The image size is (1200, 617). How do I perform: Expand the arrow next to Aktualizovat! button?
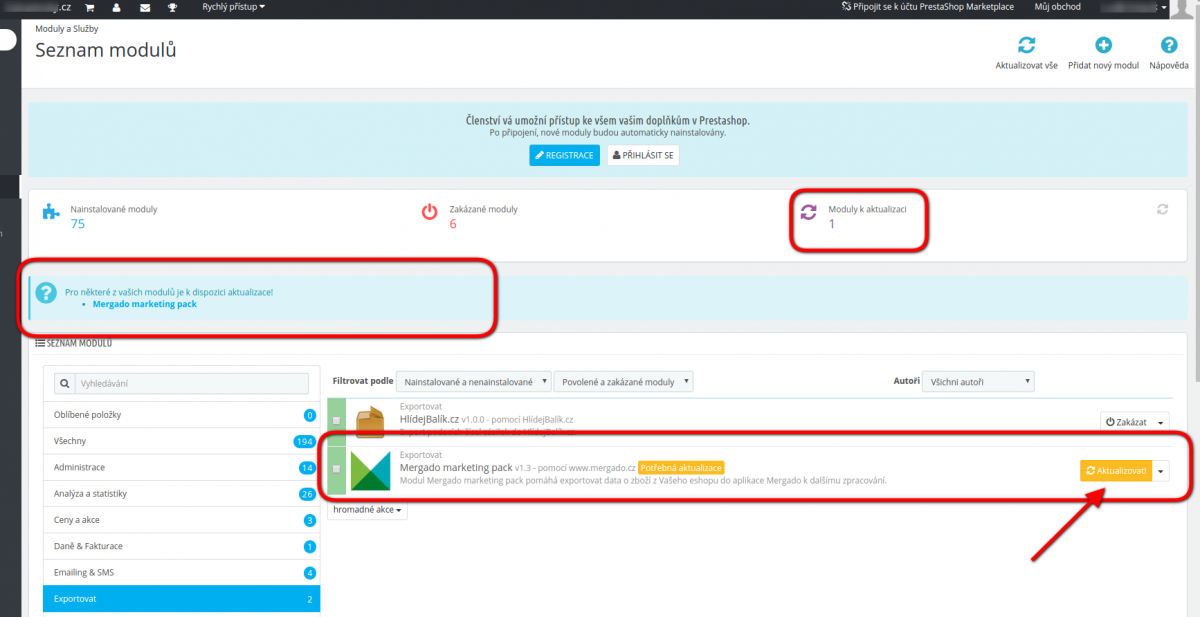point(1161,470)
